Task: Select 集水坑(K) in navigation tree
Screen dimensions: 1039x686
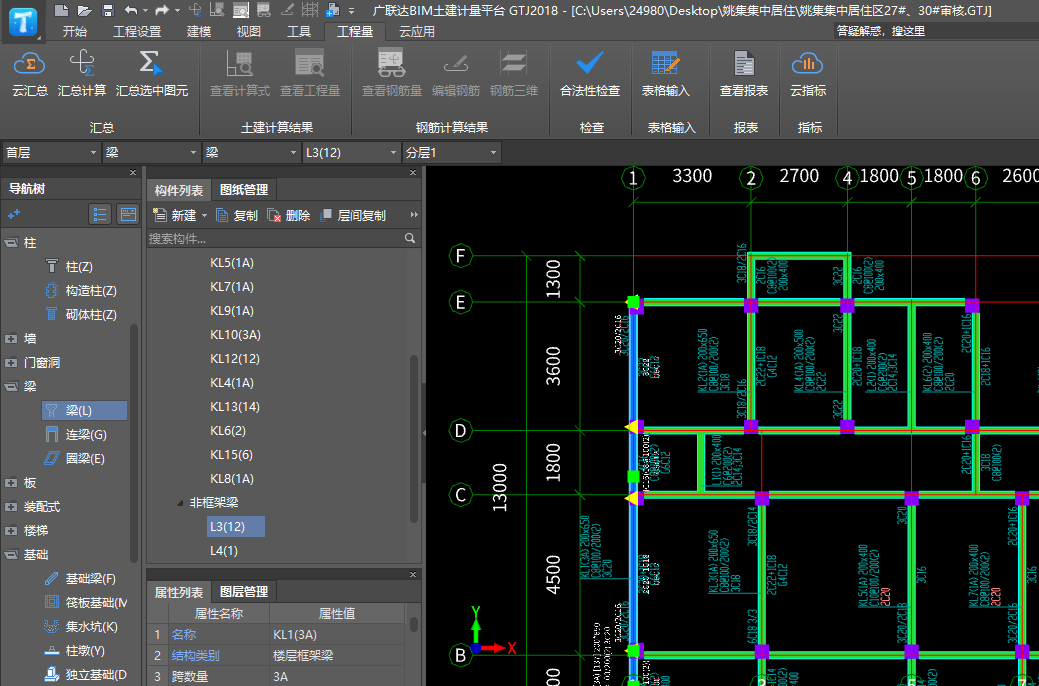Action: click(x=91, y=626)
